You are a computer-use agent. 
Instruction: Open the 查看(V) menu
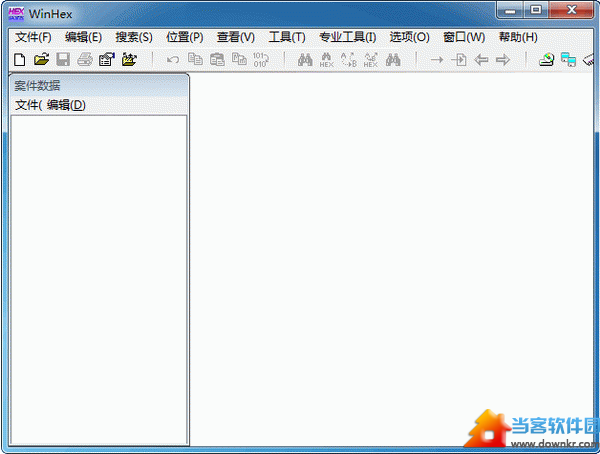pos(236,37)
